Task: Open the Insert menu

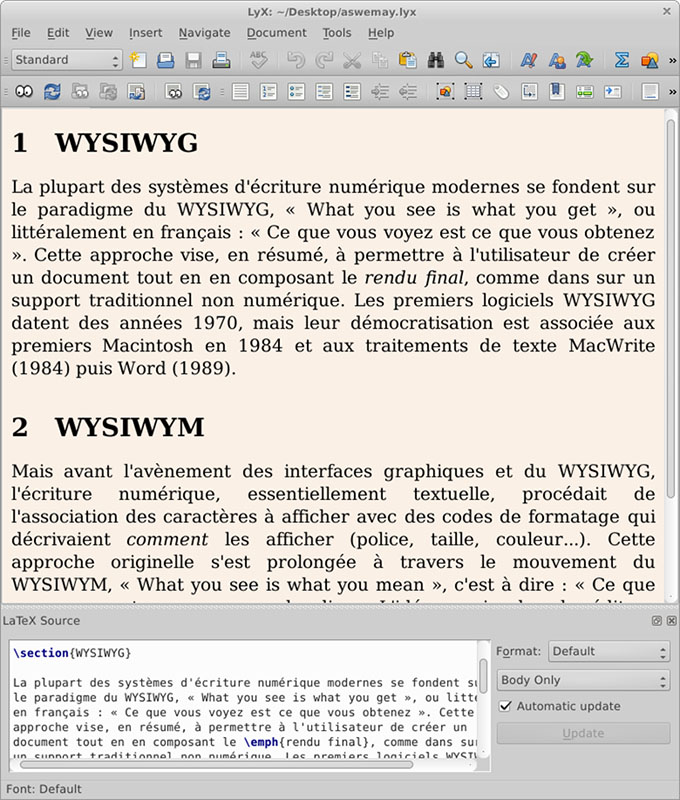Action: (145, 33)
